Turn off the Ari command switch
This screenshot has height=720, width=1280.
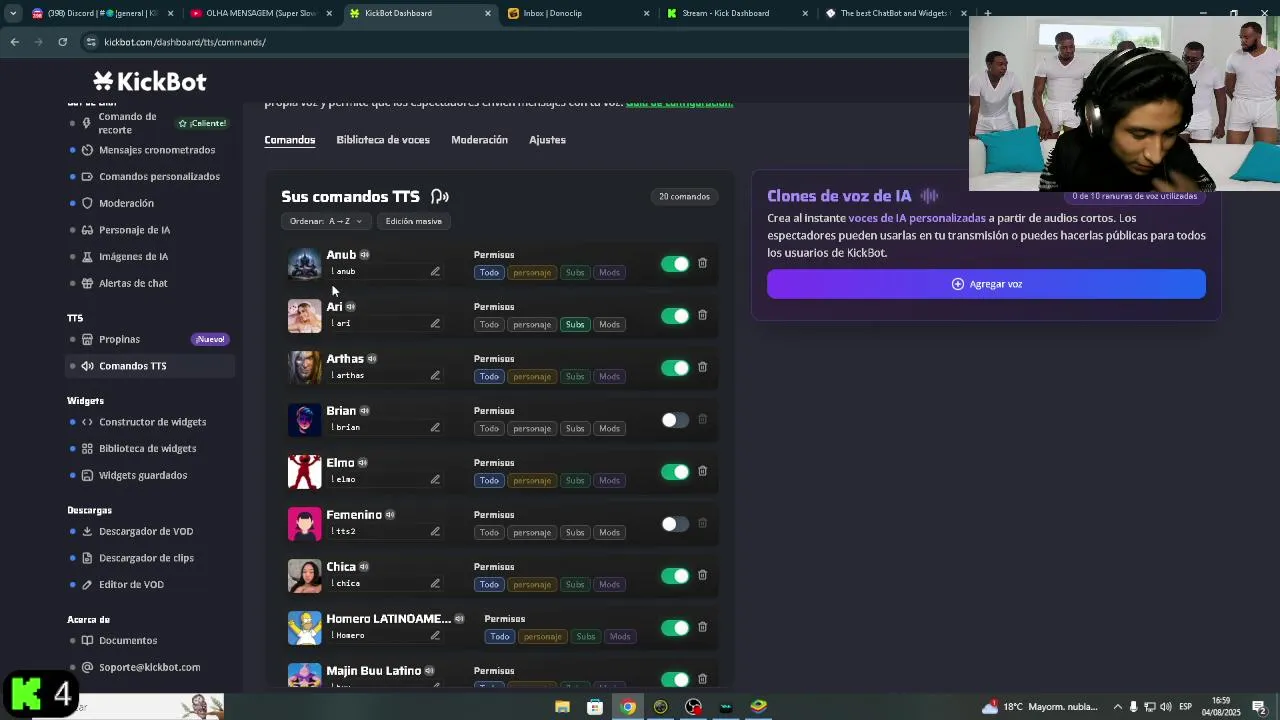tap(675, 316)
